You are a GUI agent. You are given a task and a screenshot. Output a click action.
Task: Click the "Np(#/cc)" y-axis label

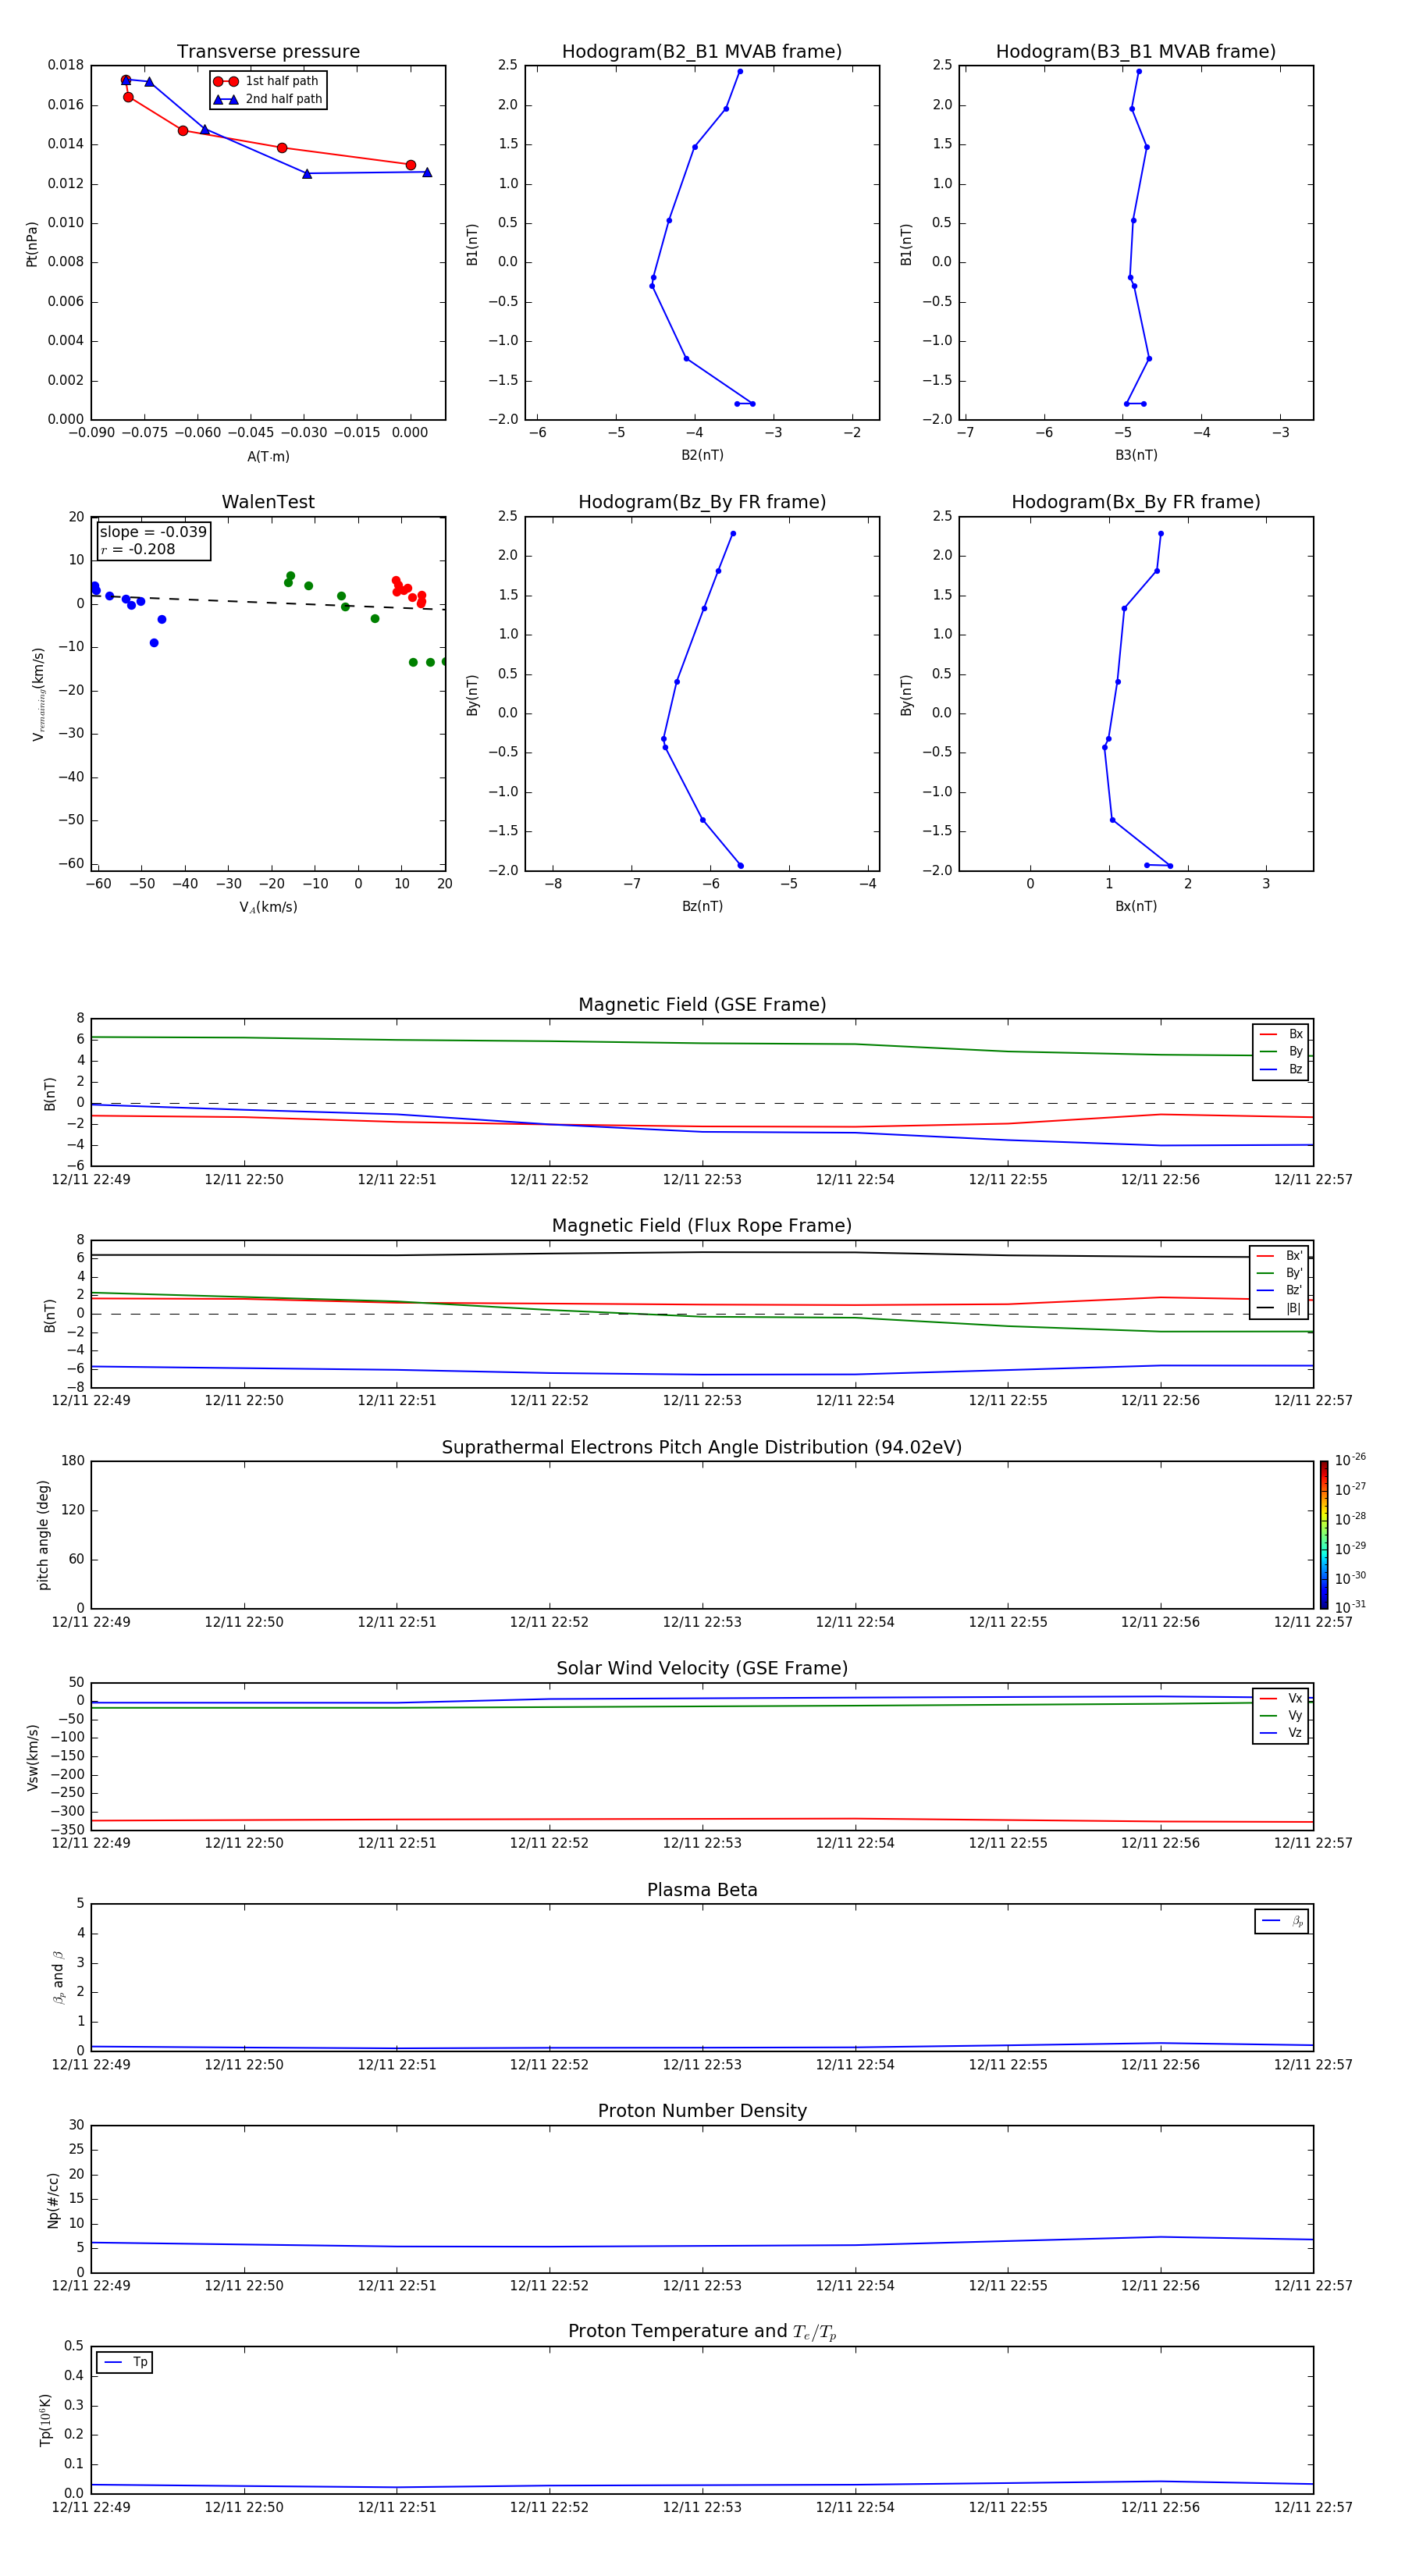53,2200
